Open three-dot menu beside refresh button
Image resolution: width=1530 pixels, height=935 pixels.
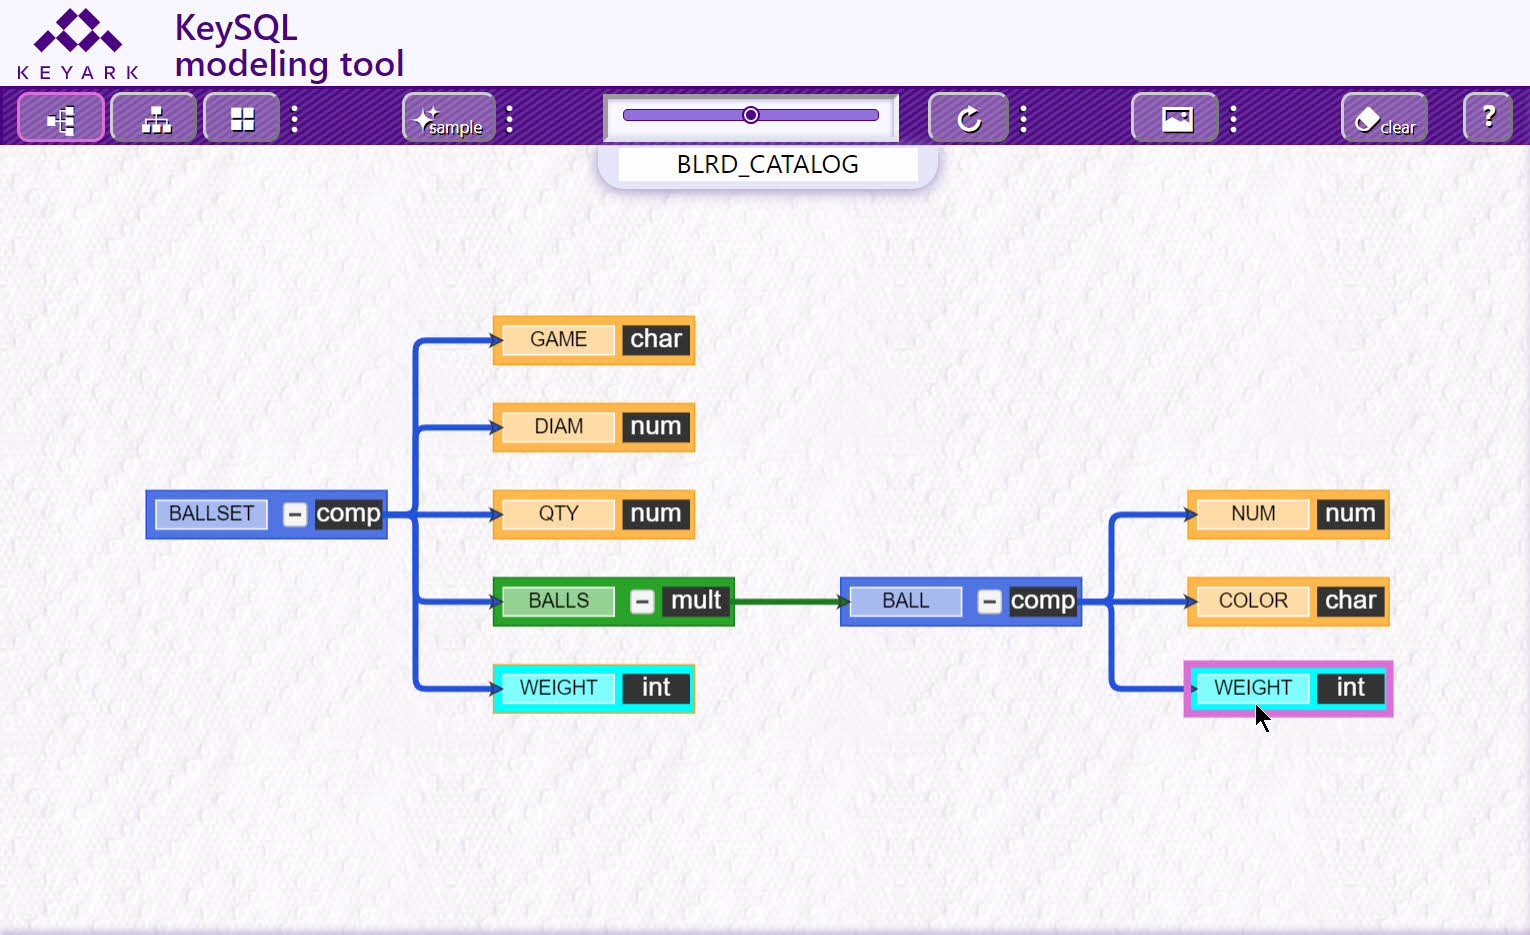coord(1023,119)
